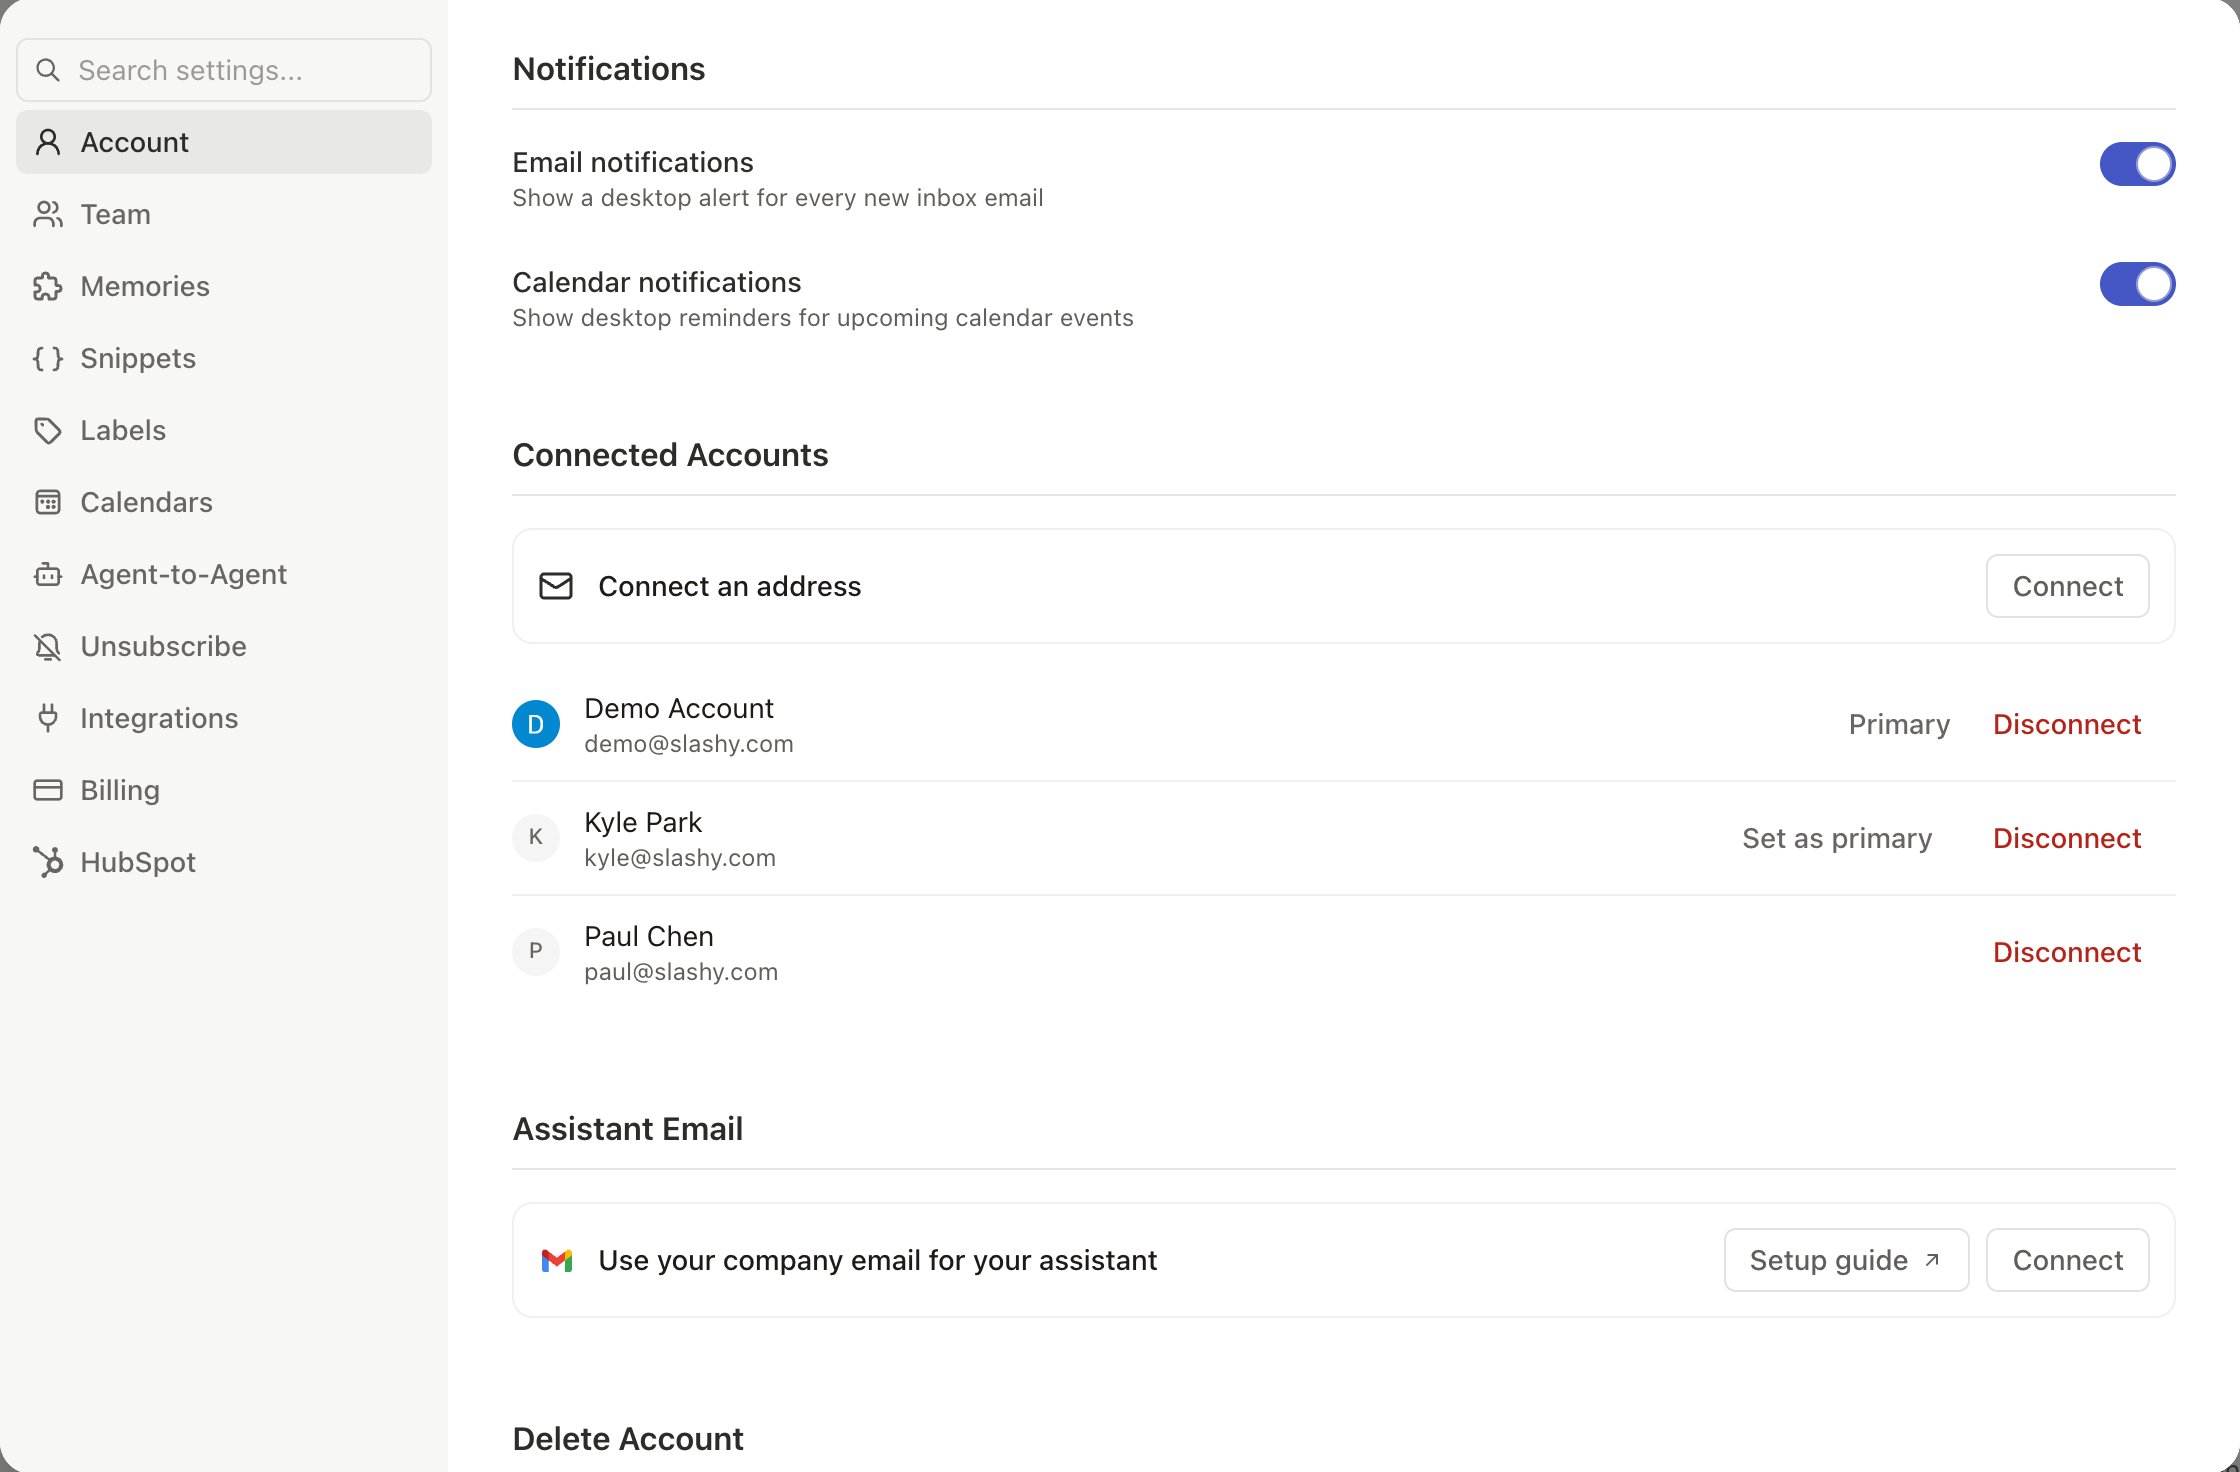The height and width of the screenshot is (1472, 2240).
Task: Click the Memories puzzle icon
Action: [x=47, y=286]
